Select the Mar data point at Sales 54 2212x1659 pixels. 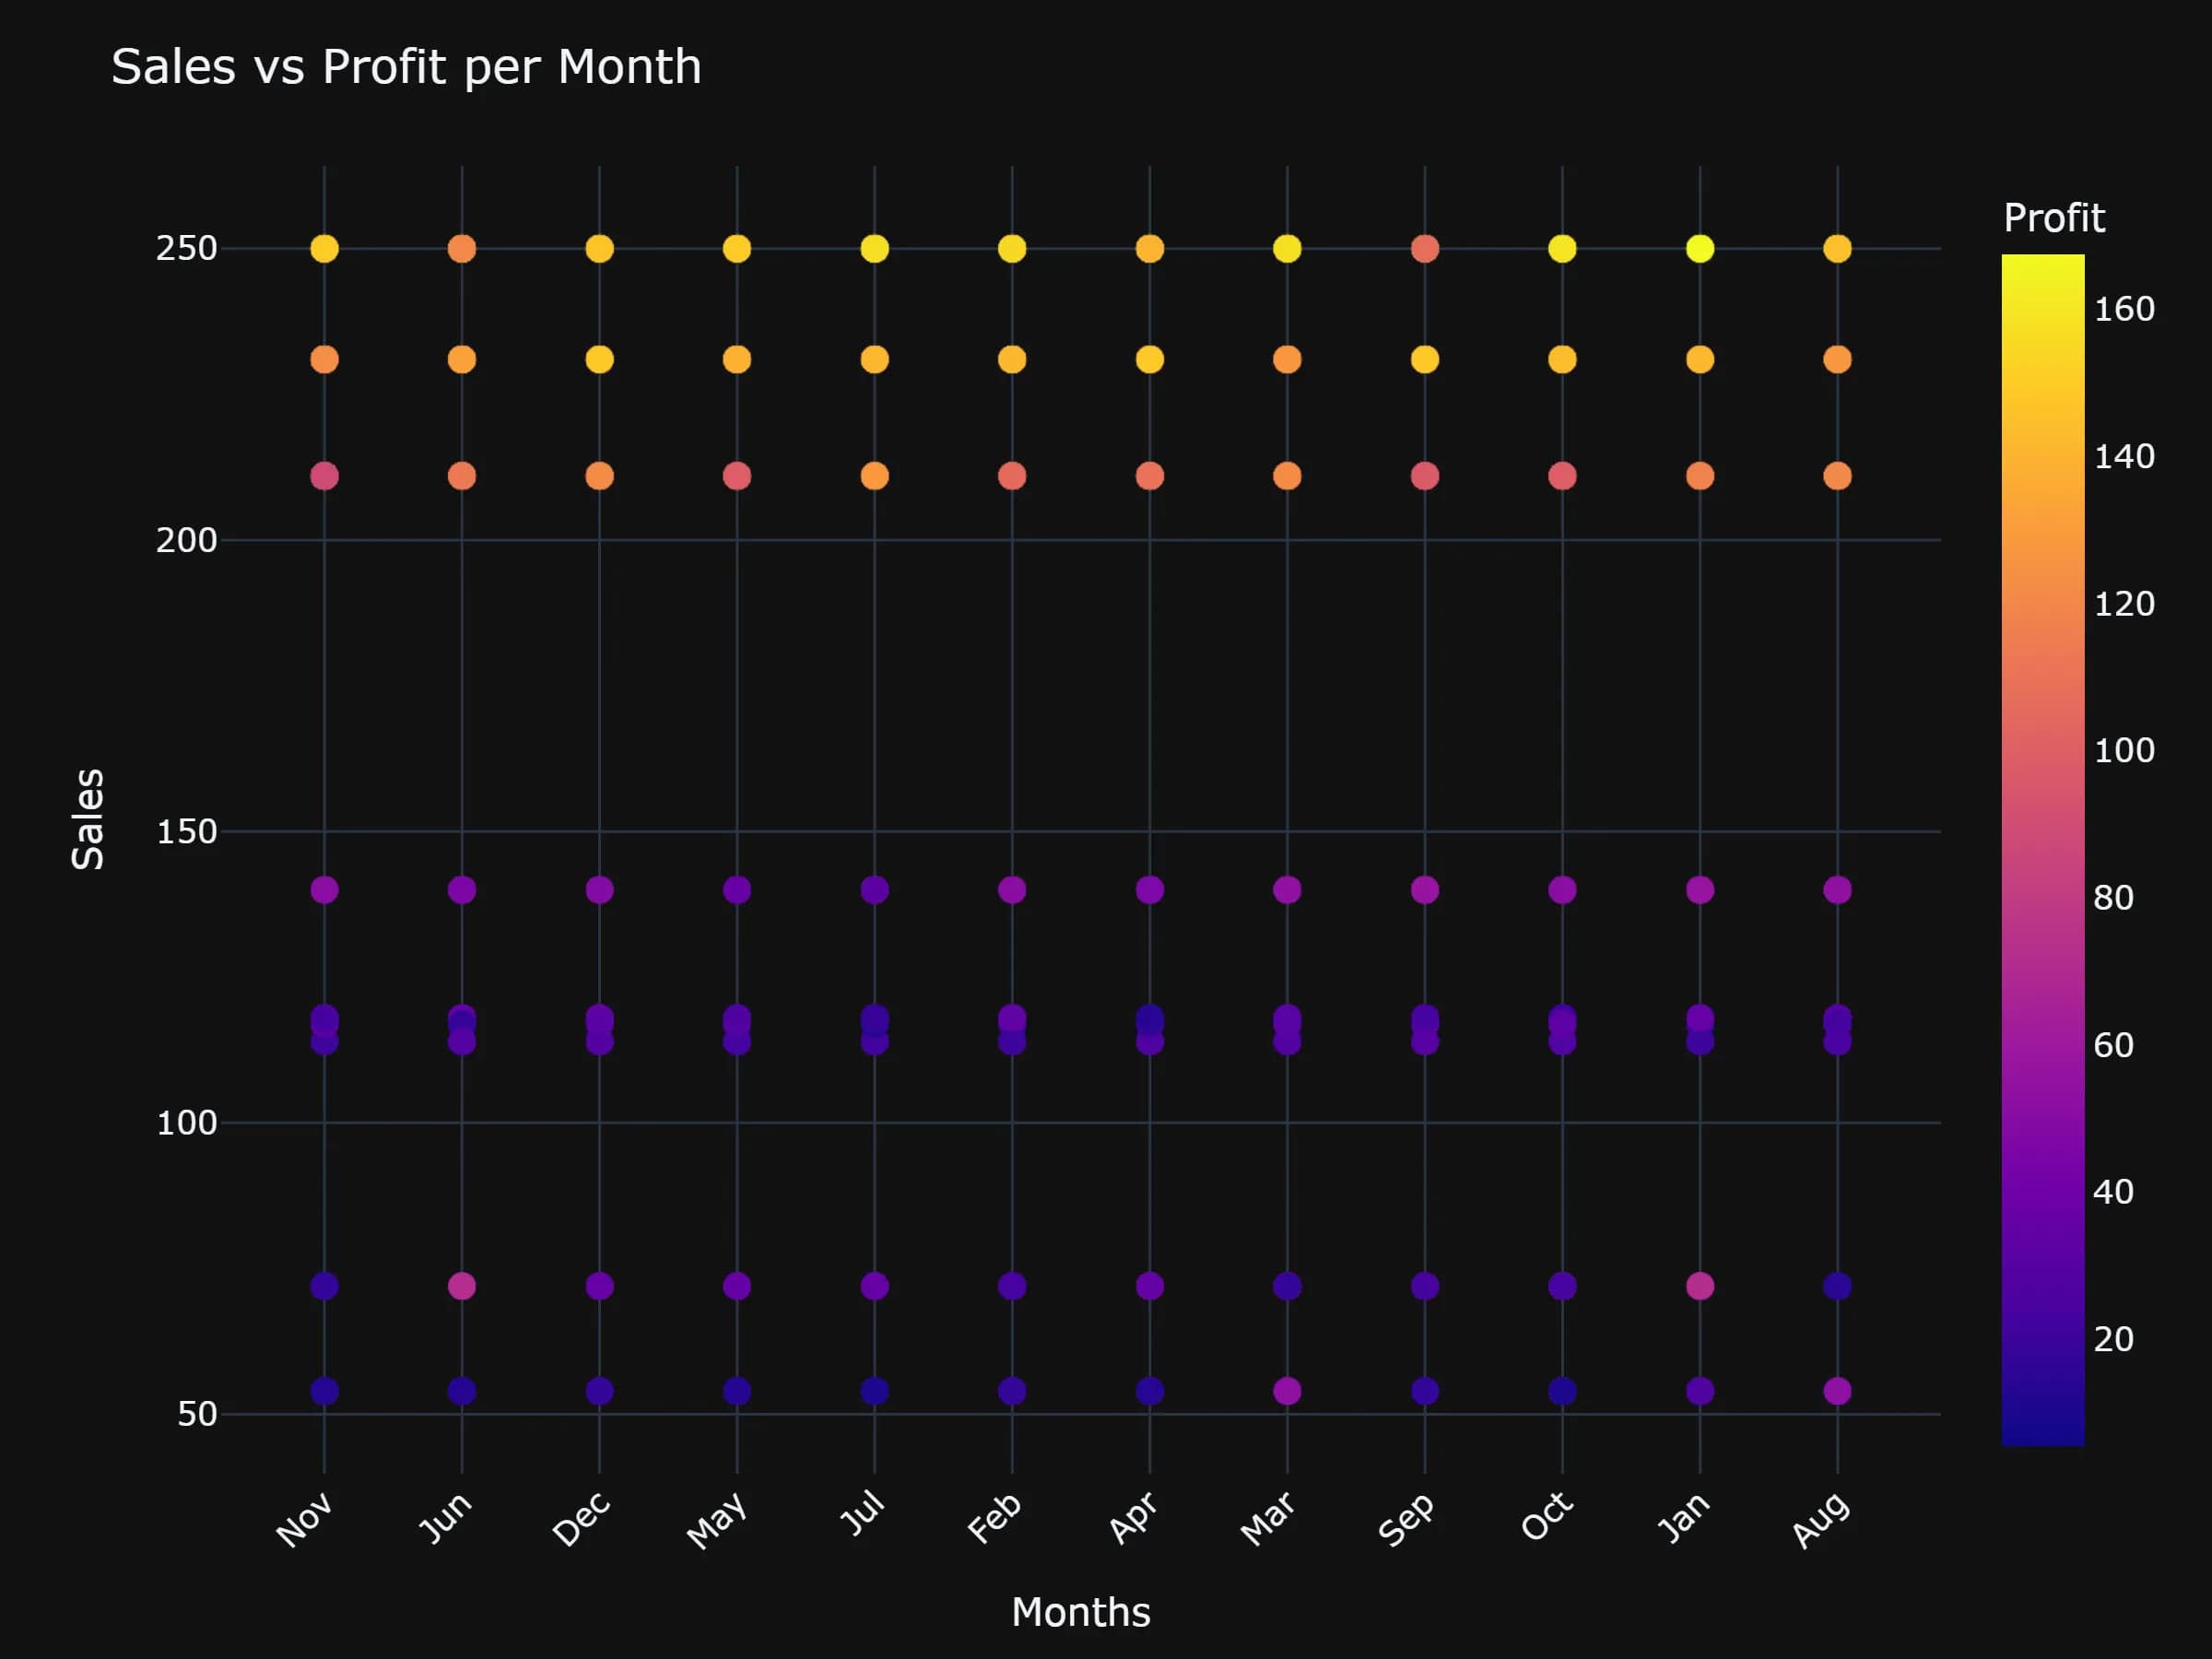pyautogui.click(x=1287, y=1391)
